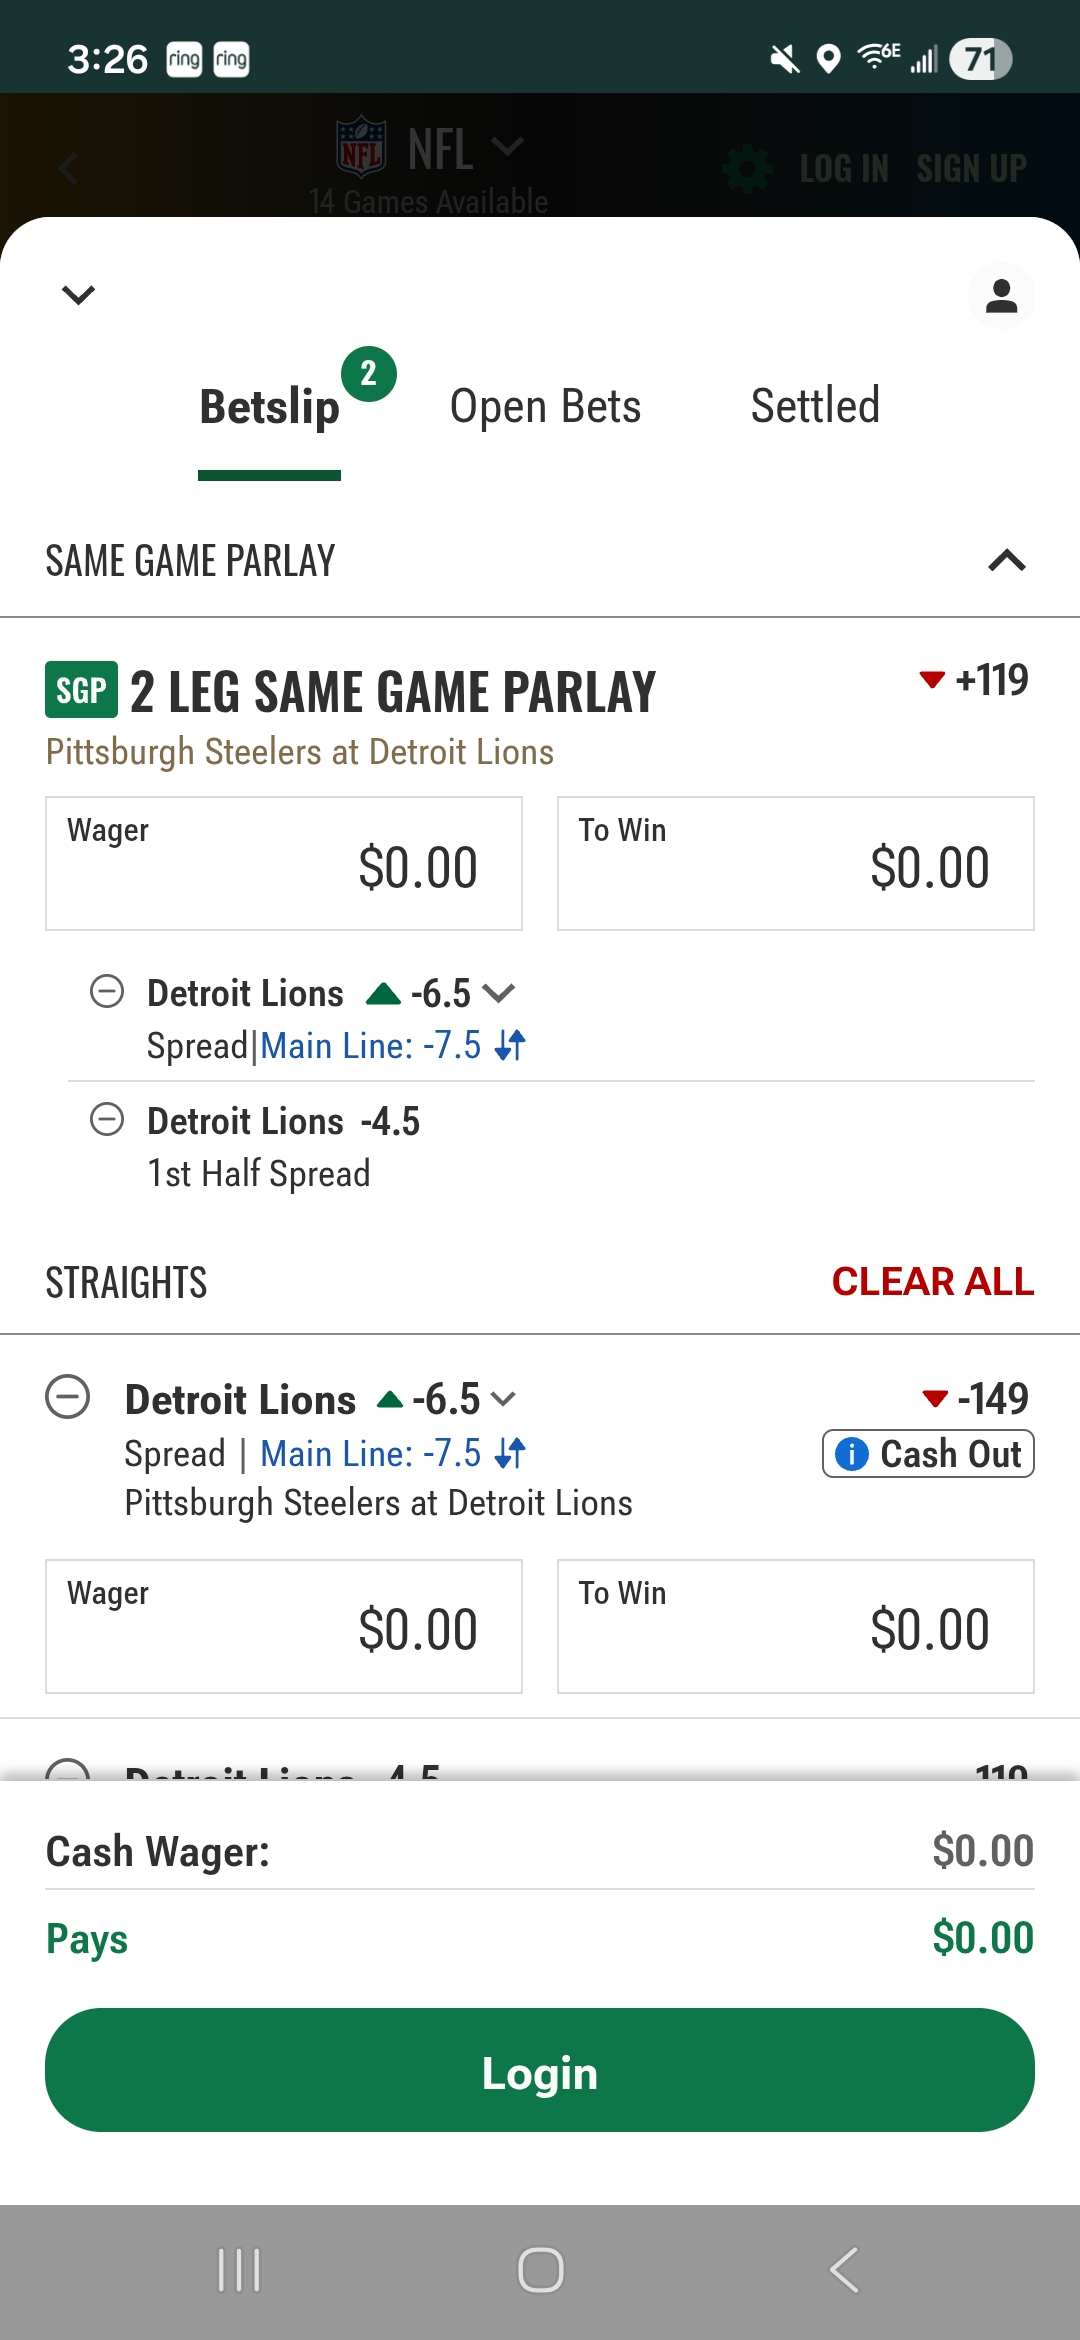1080x2340 pixels.
Task: Tap the Clear All link
Action: pyautogui.click(x=932, y=1282)
